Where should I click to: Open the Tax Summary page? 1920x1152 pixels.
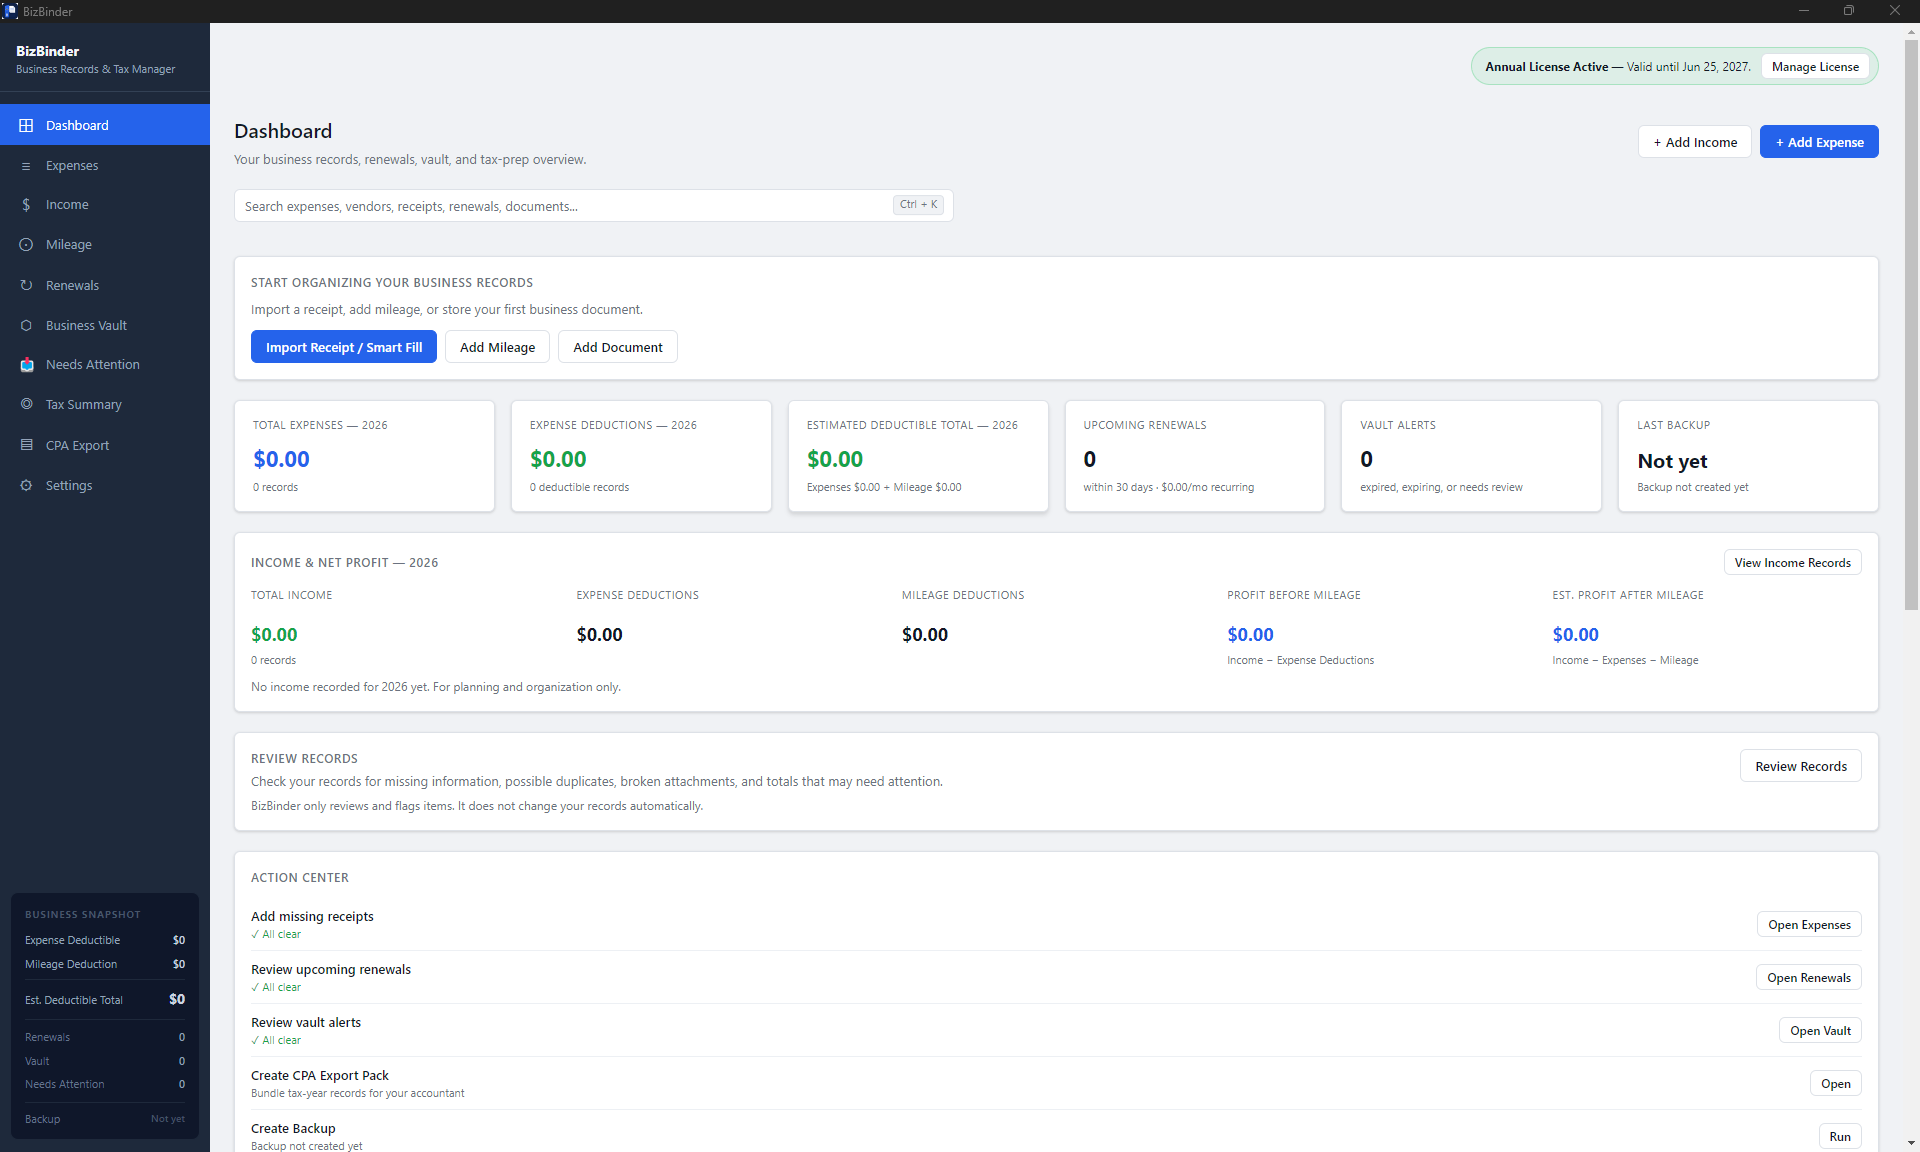click(x=105, y=405)
